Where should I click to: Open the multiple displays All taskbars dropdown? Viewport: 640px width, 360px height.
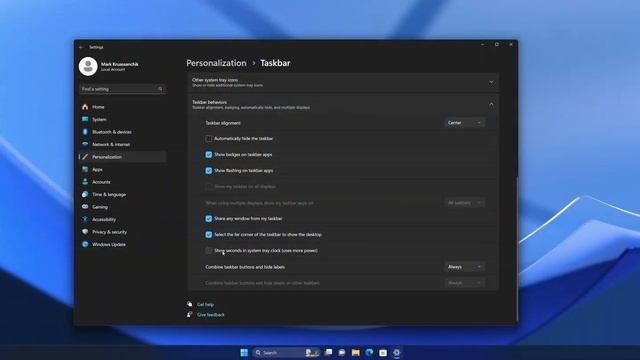pos(464,203)
